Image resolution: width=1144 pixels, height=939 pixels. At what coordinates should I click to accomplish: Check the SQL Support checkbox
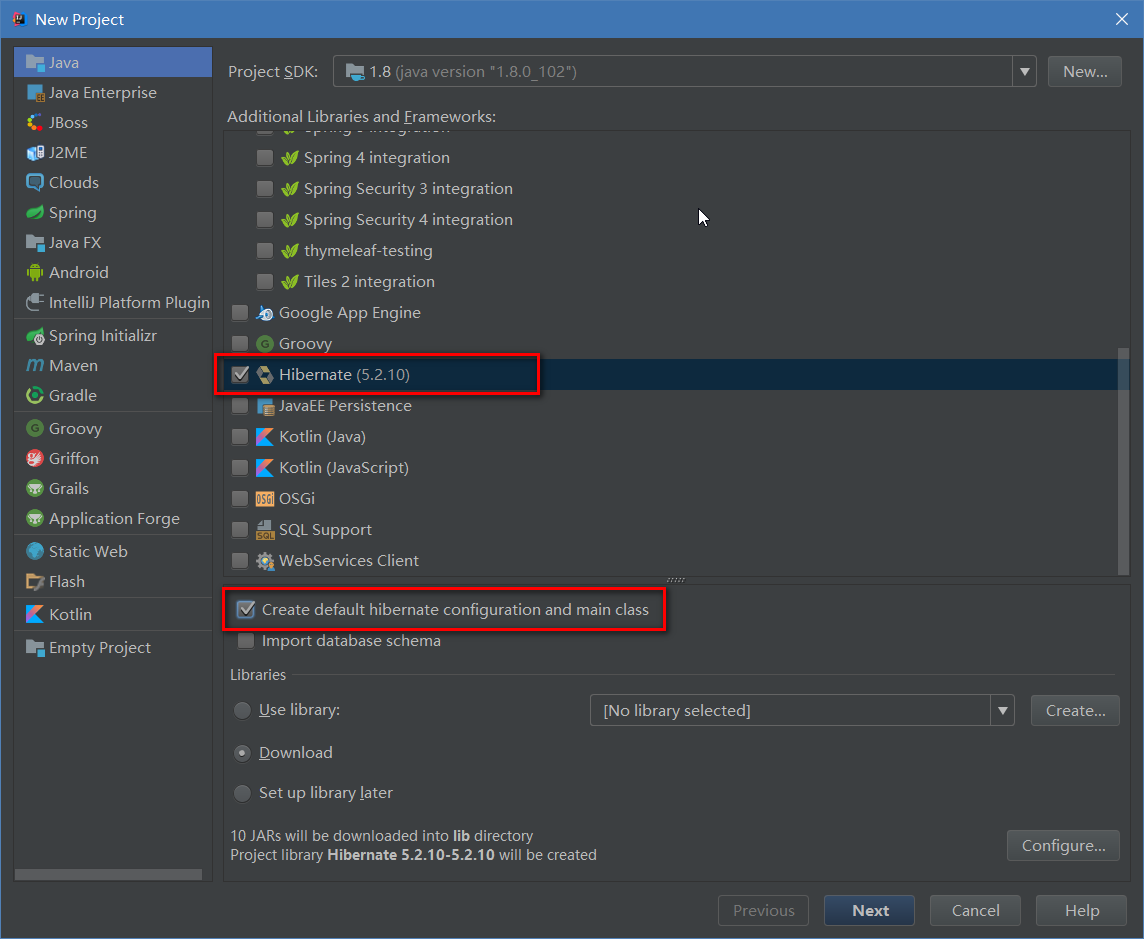tap(239, 529)
